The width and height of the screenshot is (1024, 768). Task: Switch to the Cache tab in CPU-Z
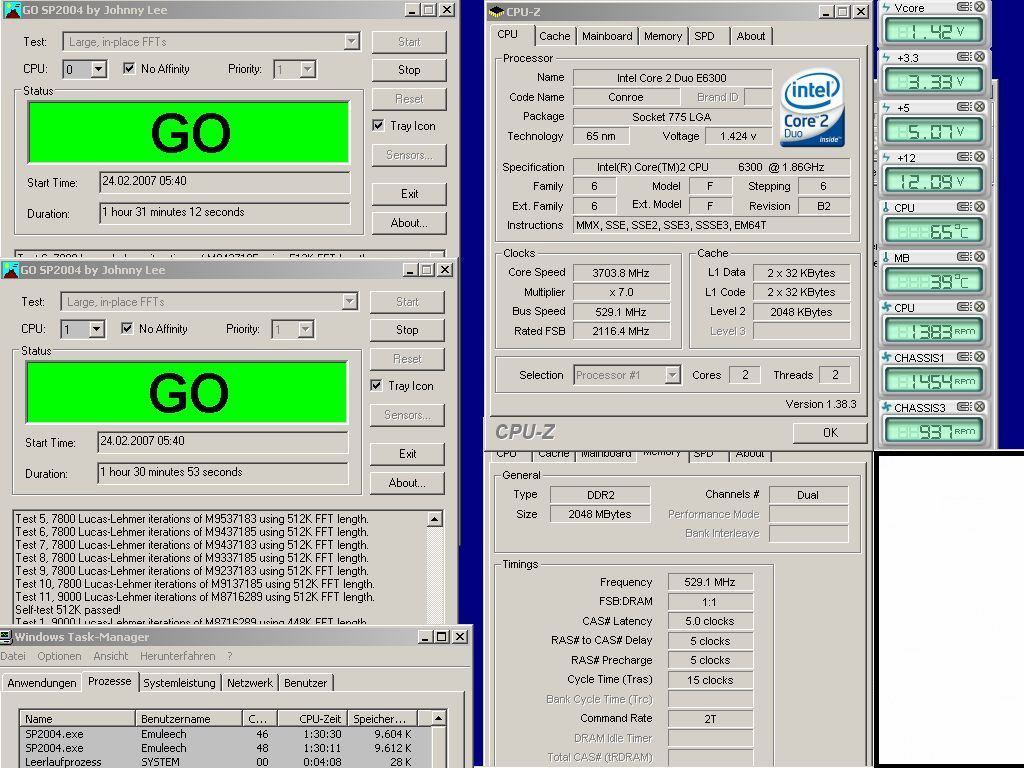[554, 36]
